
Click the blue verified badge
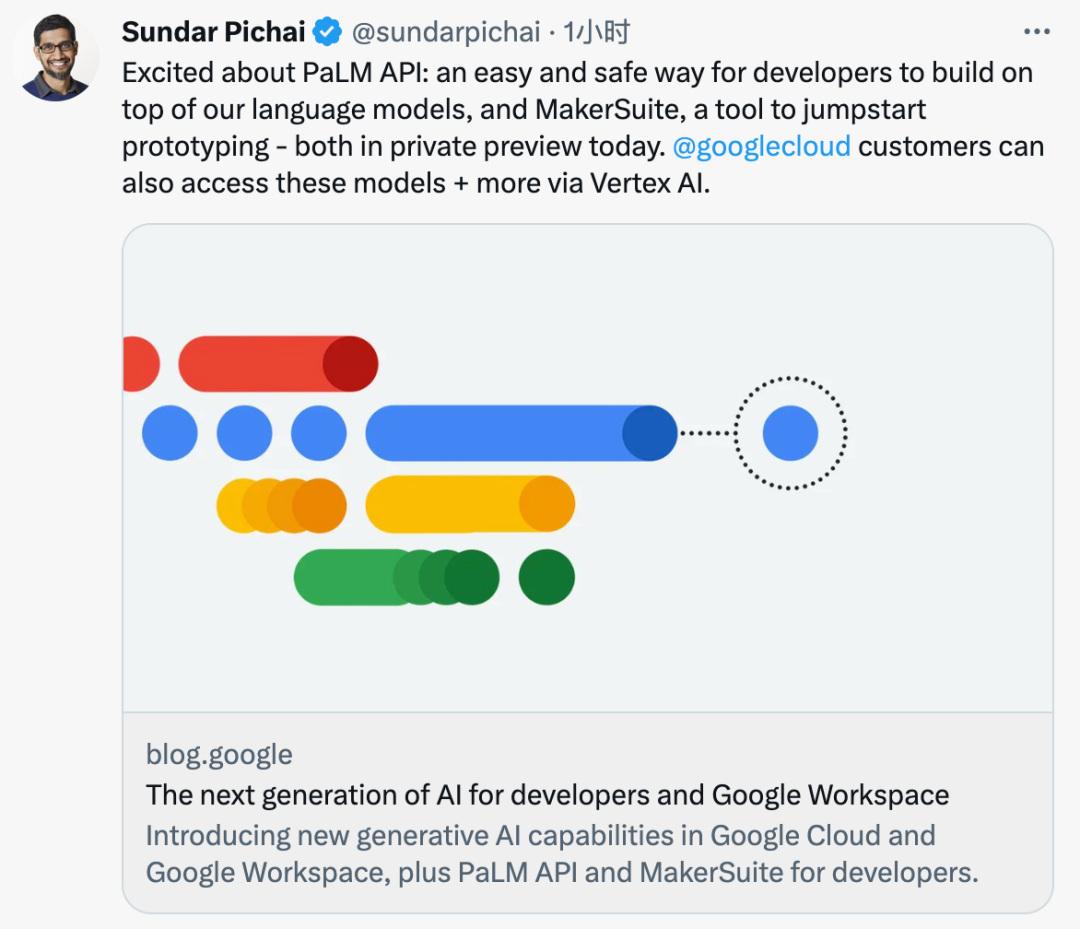pyautogui.click(x=327, y=33)
